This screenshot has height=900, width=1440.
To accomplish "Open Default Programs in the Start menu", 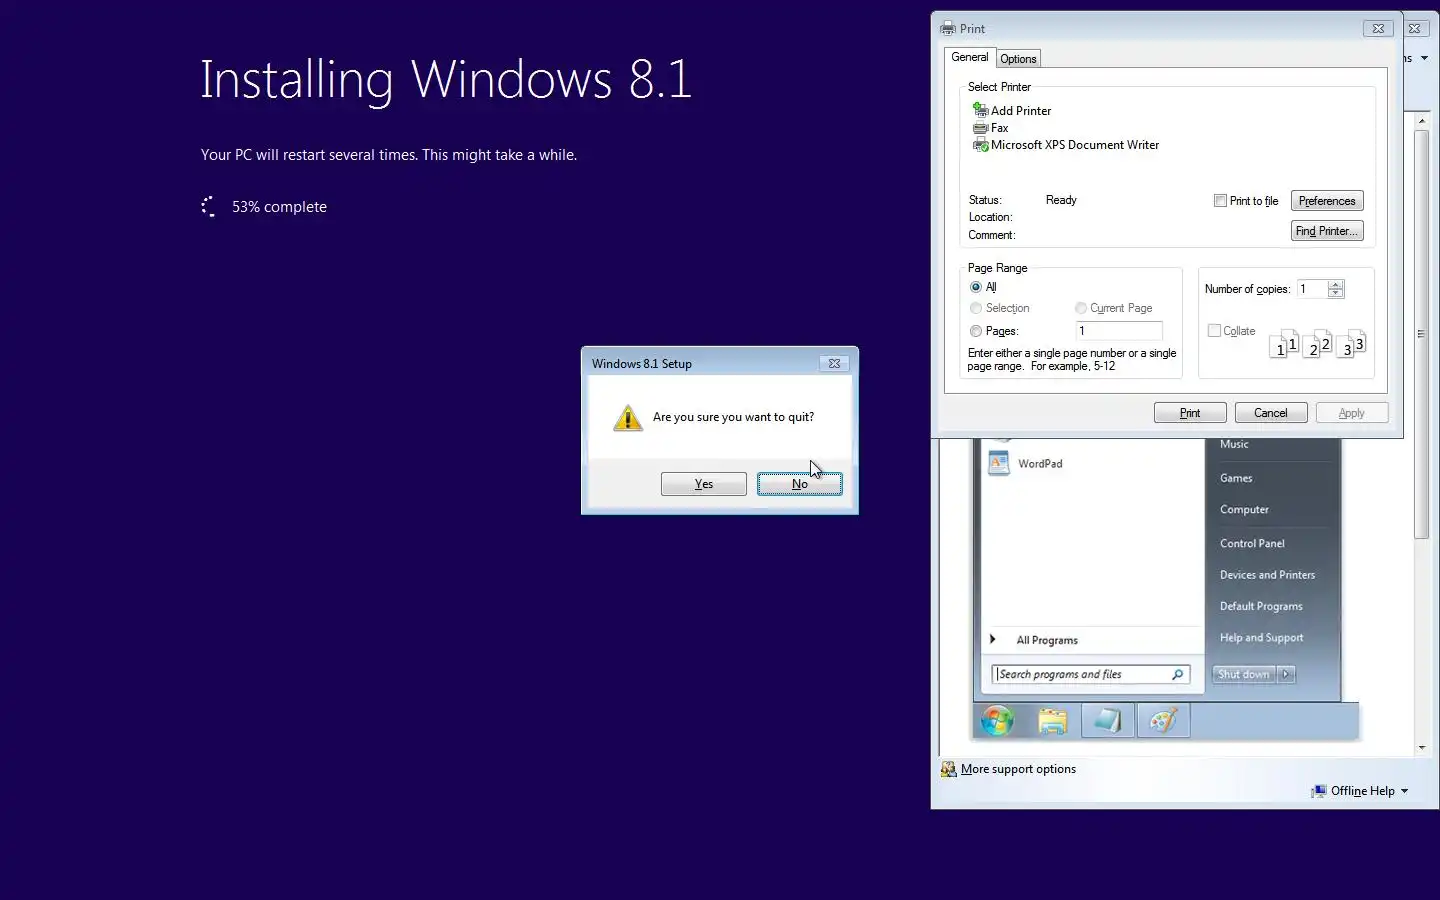I will [1261, 606].
